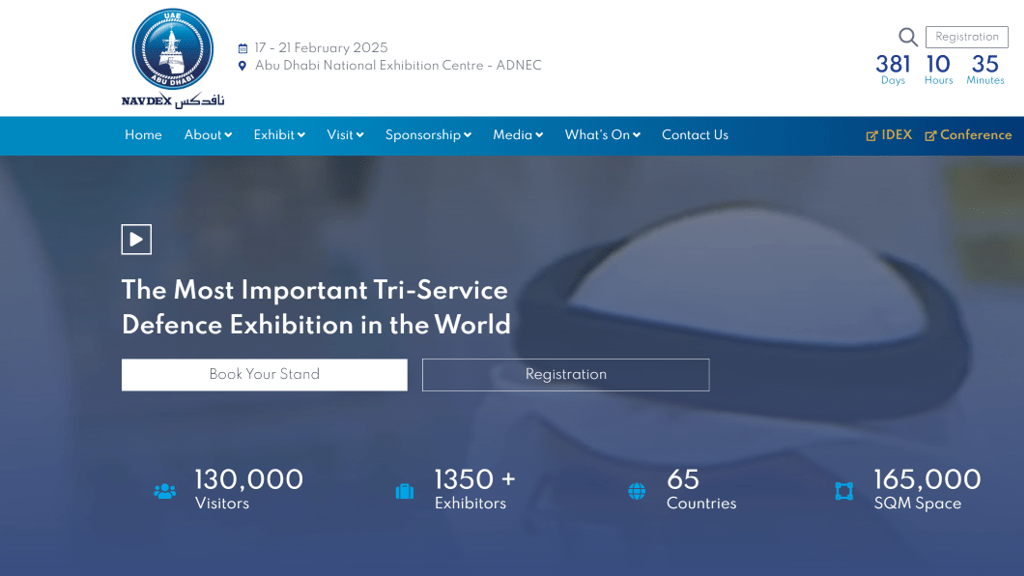Click the Registration button in the header
The image size is (1024, 576).
click(x=967, y=37)
